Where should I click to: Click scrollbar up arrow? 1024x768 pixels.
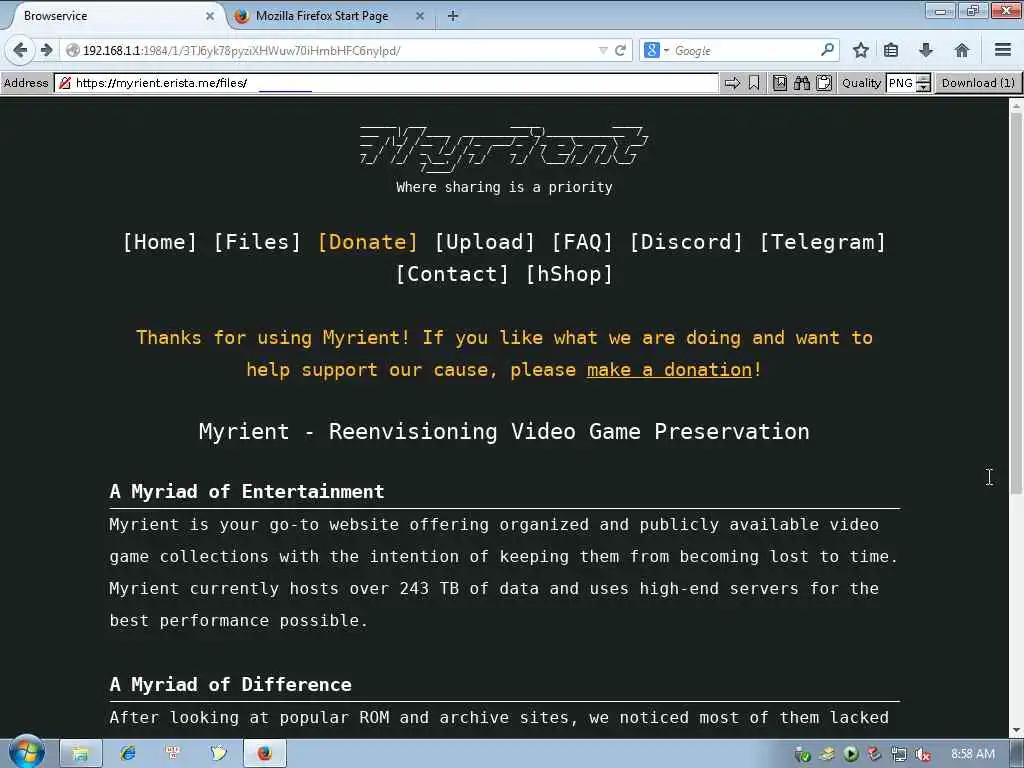point(1016,104)
